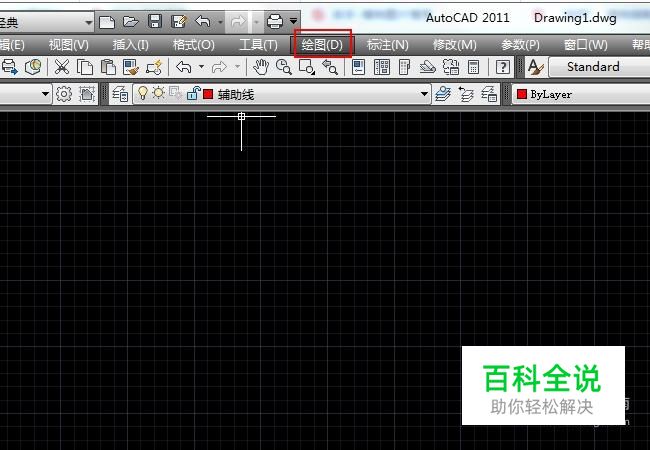The image size is (650, 450).
Task: Open Quick Access undo history dropdown arrow
Action: coord(221,22)
